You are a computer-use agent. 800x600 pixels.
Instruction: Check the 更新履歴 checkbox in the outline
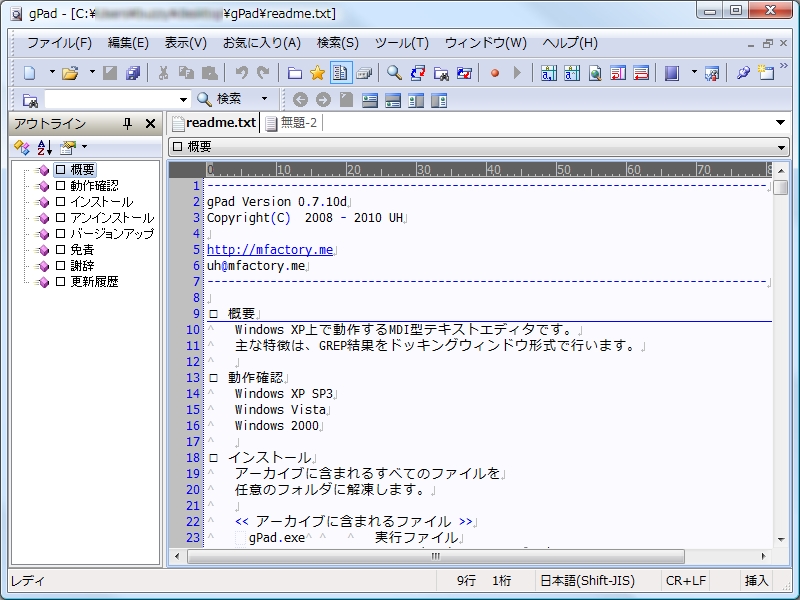[x=59, y=283]
